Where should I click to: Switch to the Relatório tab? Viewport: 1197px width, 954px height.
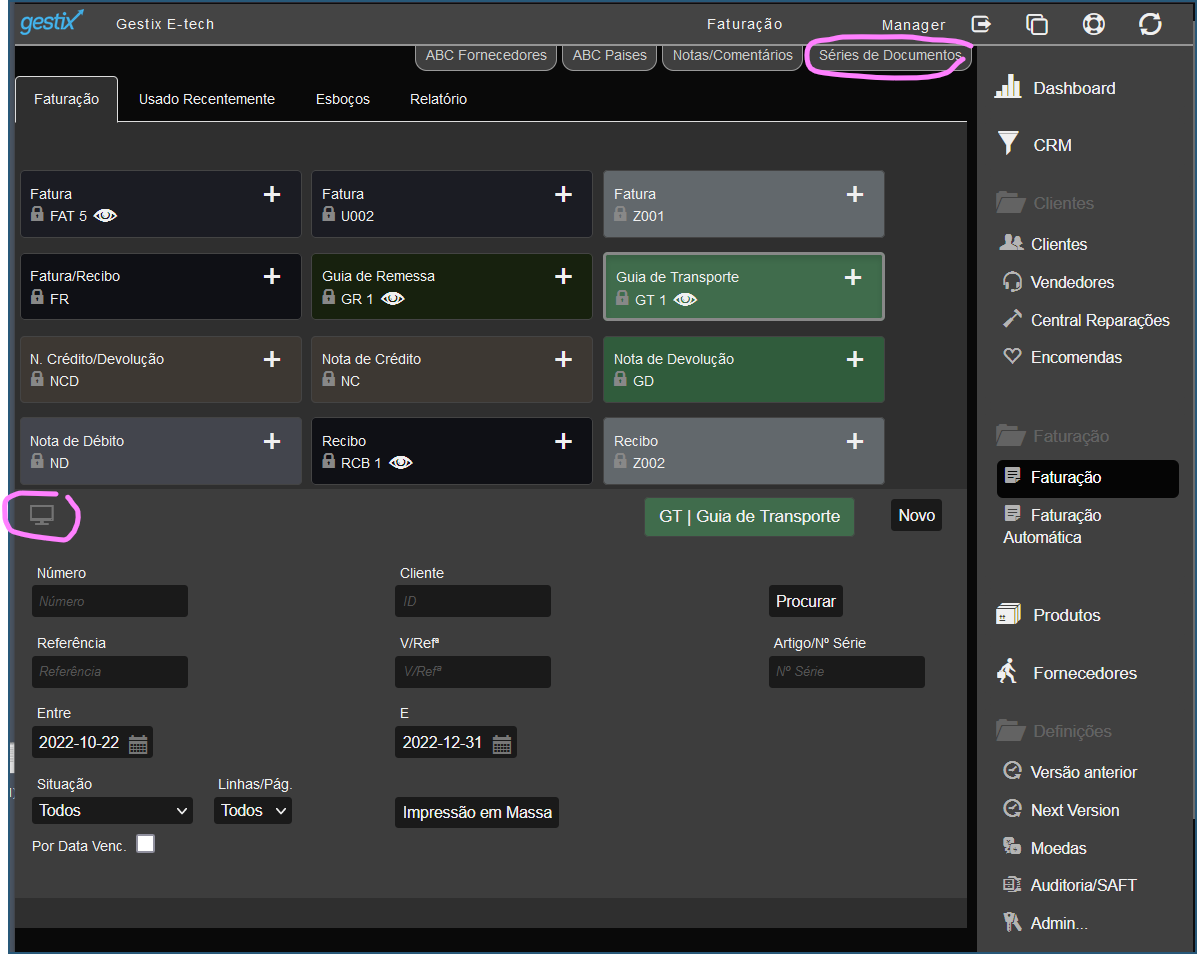438,99
